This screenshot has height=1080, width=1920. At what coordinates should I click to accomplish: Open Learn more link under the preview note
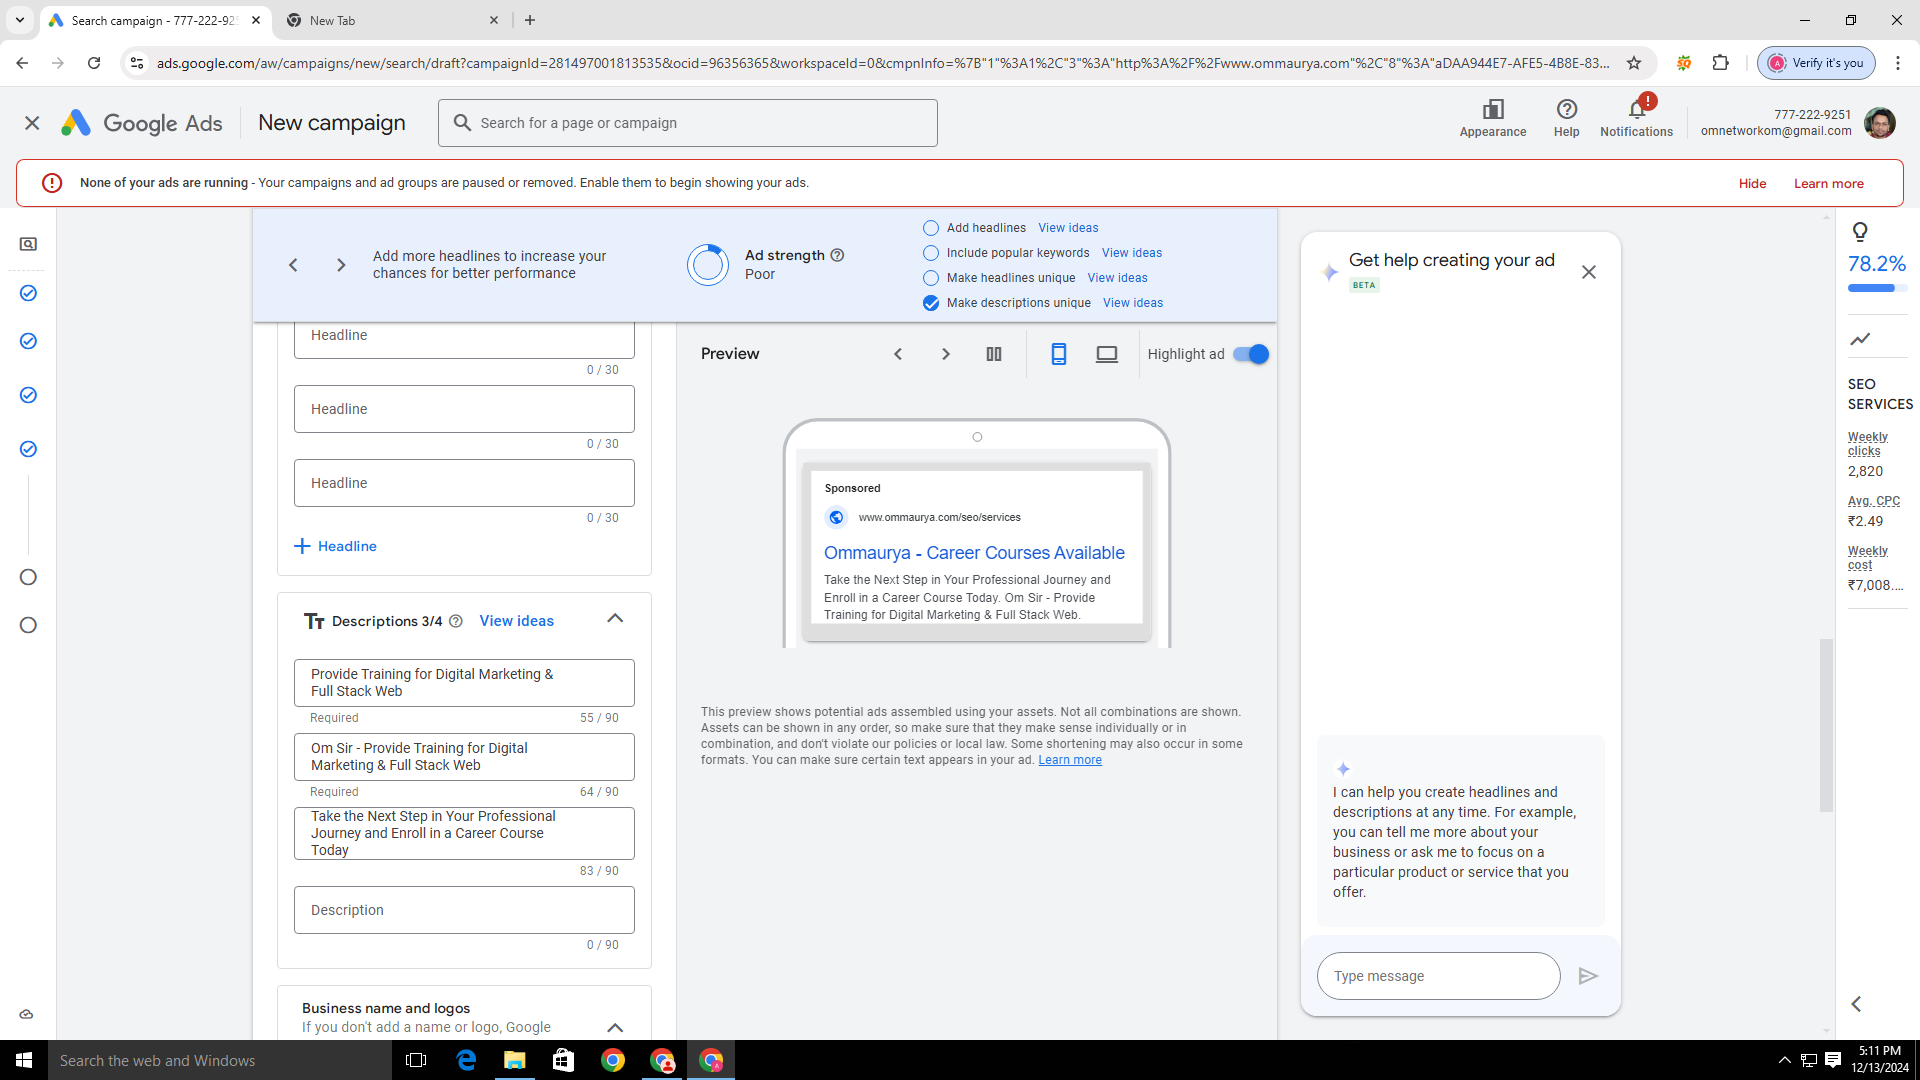tap(1070, 760)
